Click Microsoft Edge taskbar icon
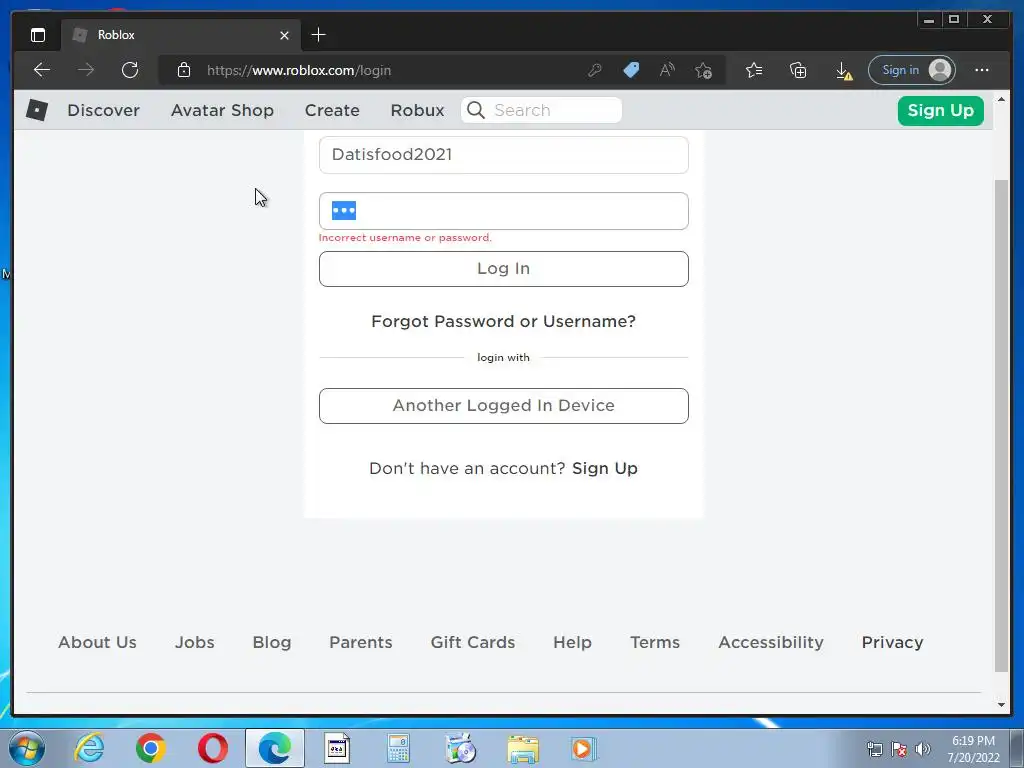1024x768 pixels. 275,748
